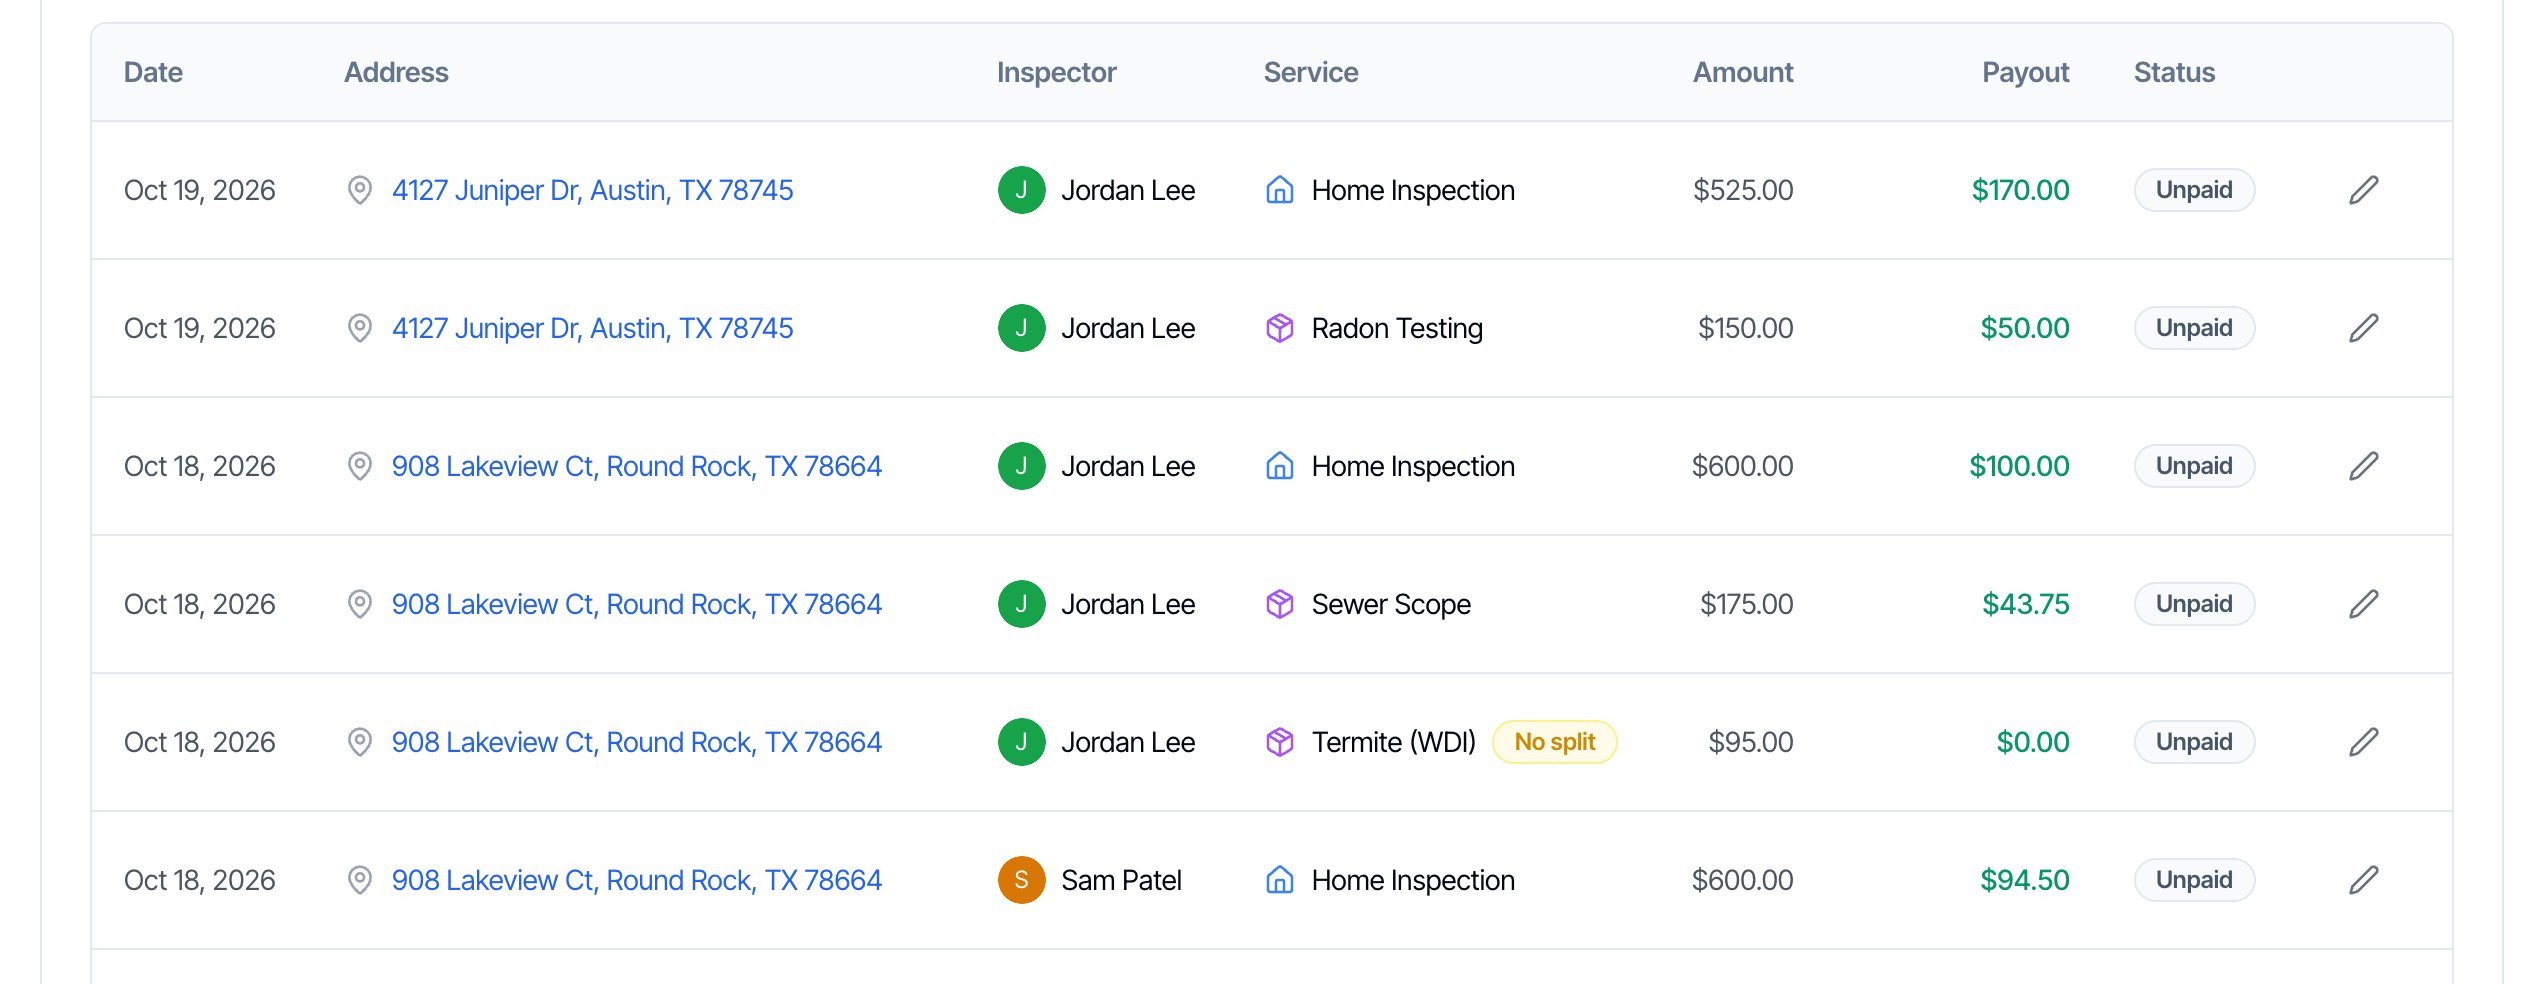Viewport: 2544px width, 984px height.
Task: Click the Inspector column header
Action: (1056, 72)
